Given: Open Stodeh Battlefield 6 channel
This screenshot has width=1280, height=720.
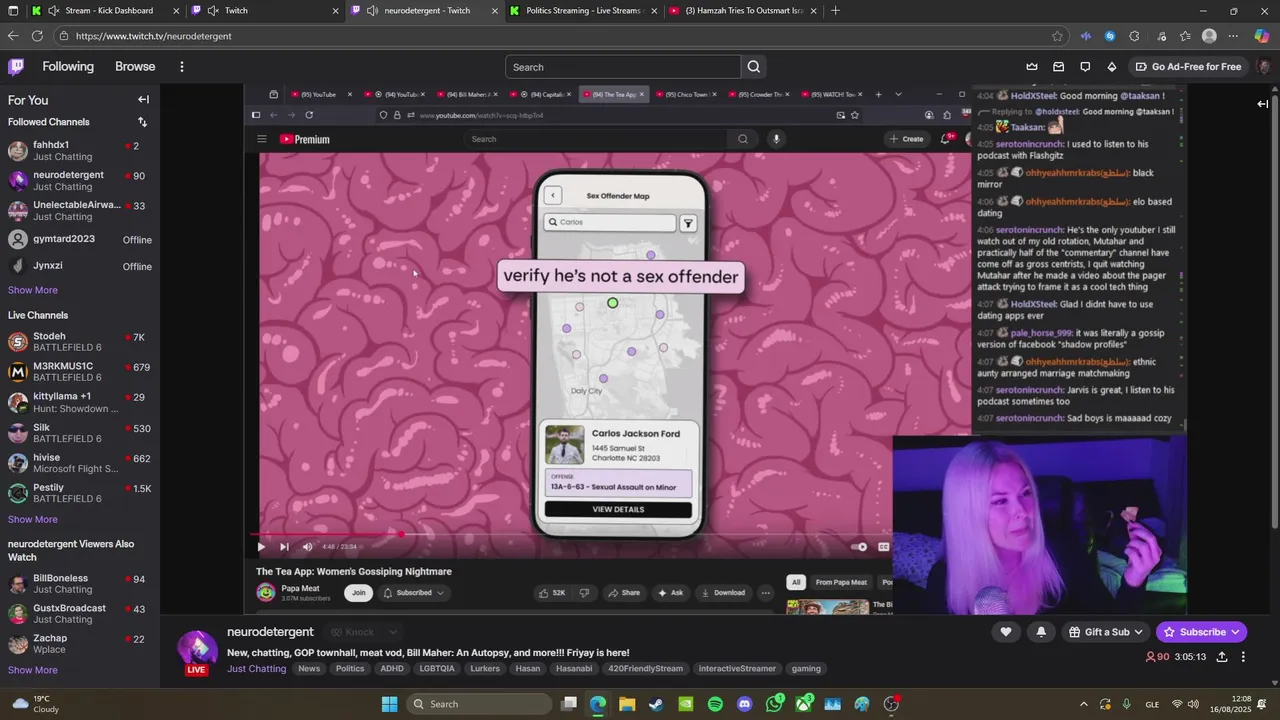Looking at the screenshot, I should (x=80, y=342).
